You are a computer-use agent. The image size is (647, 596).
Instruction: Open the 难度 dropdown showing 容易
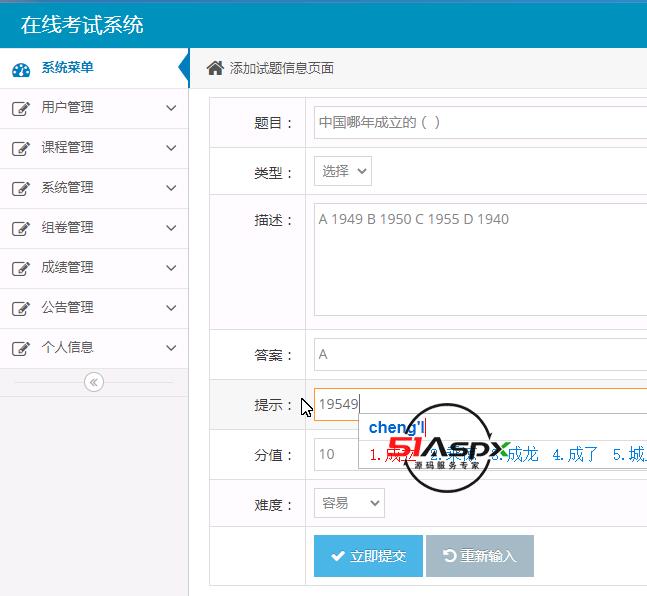349,503
